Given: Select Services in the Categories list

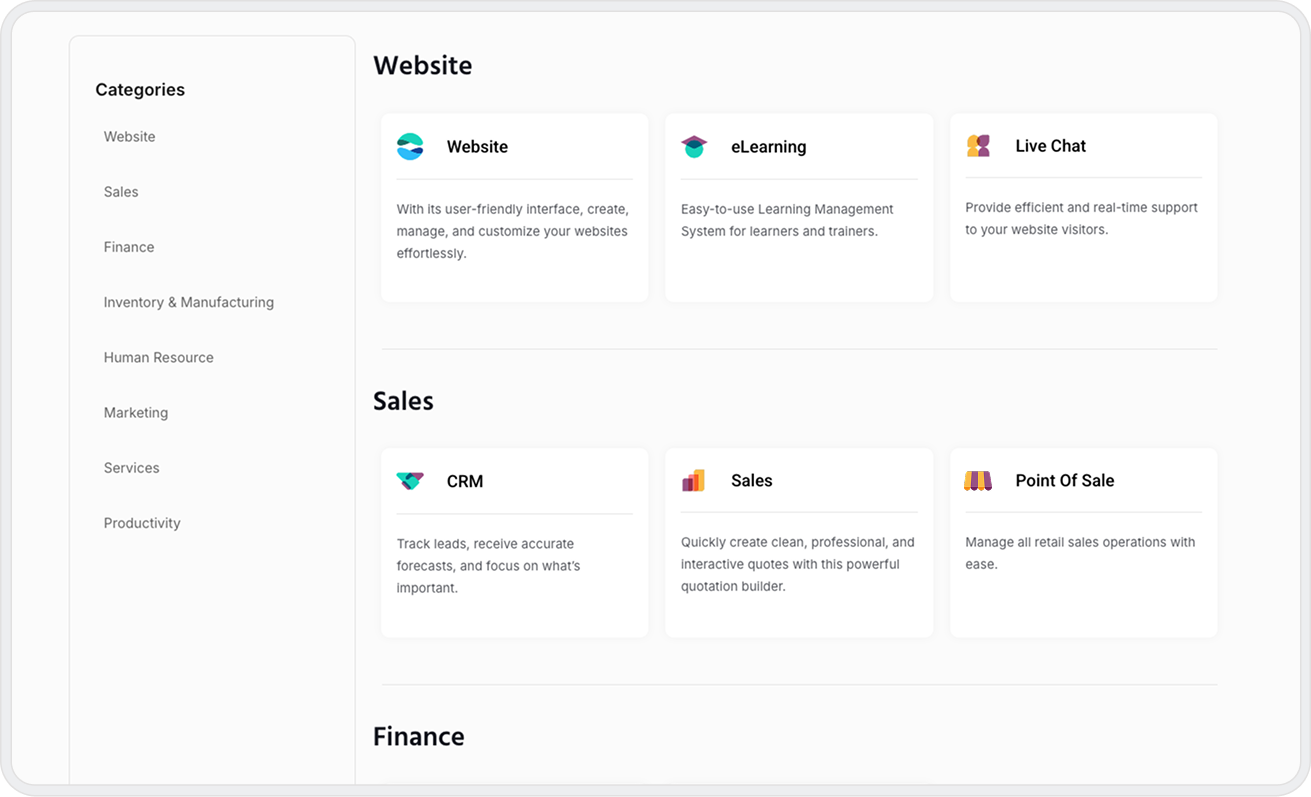Looking at the screenshot, I should [132, 468].
